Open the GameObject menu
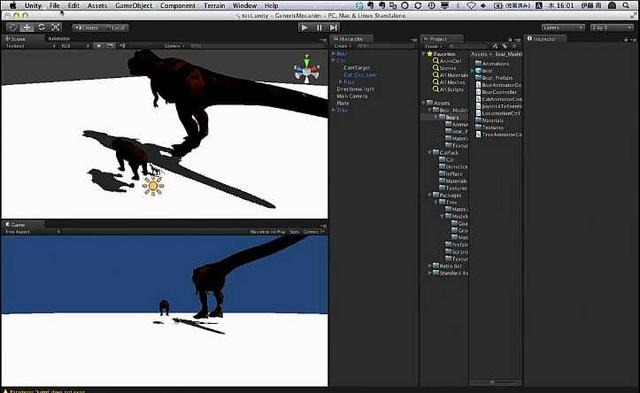640x393 pixels. [134, 6]
